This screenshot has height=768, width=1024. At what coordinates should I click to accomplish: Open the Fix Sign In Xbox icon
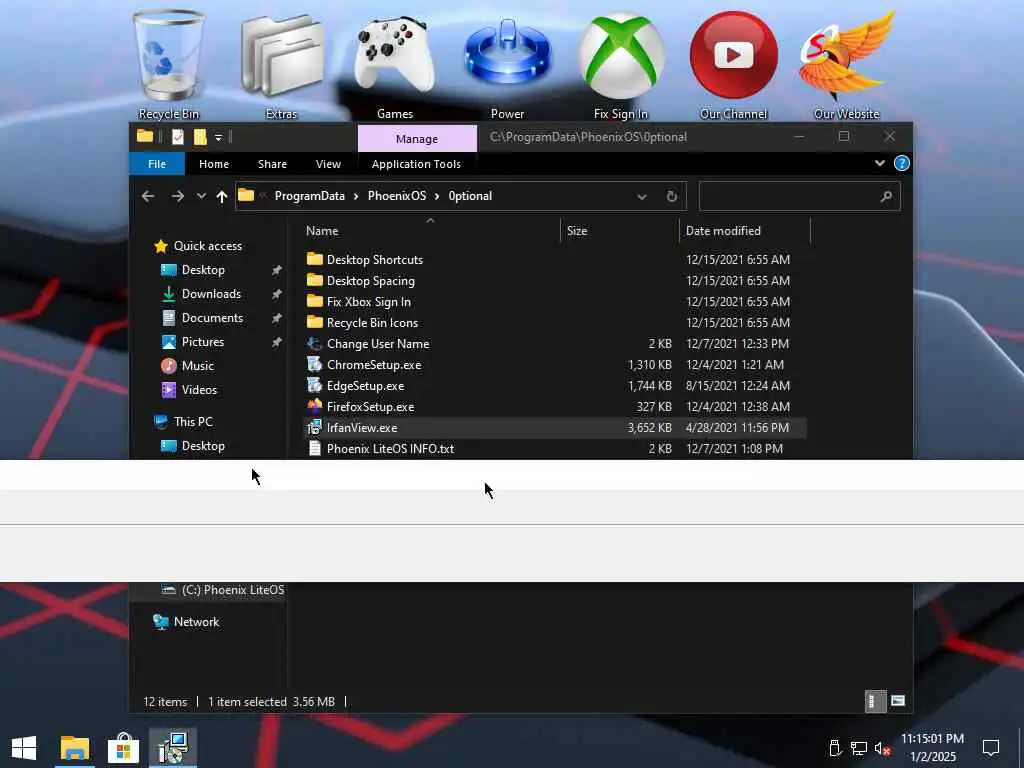tap(621, 64)
